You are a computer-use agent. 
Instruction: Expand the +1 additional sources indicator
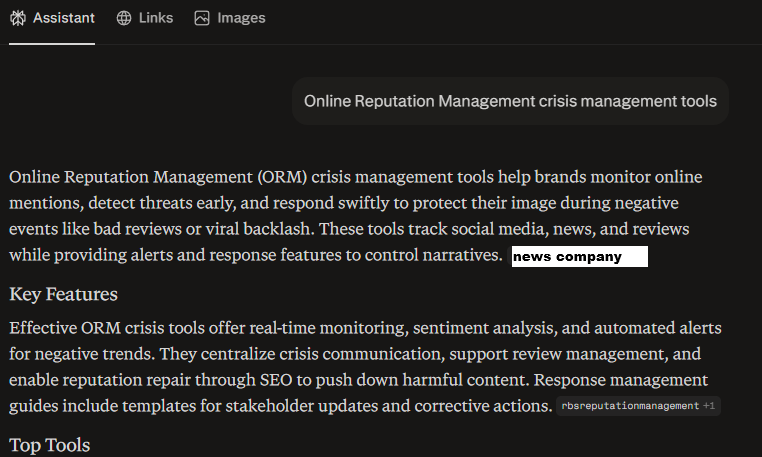[x=710, y=406]
